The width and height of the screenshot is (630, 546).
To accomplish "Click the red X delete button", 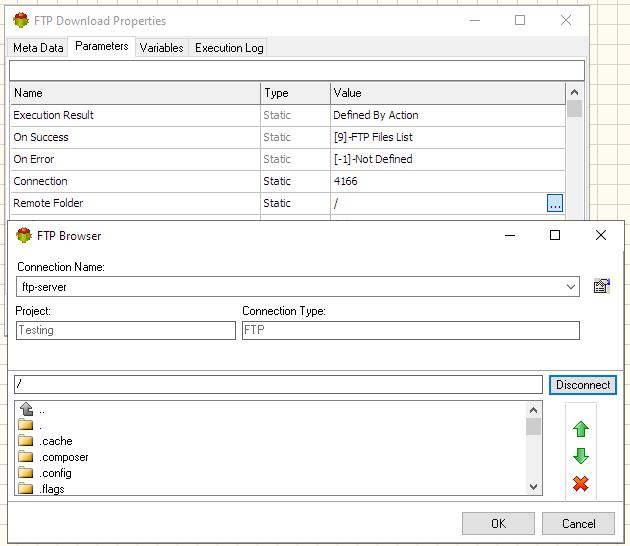I will [x=581, y=484].
